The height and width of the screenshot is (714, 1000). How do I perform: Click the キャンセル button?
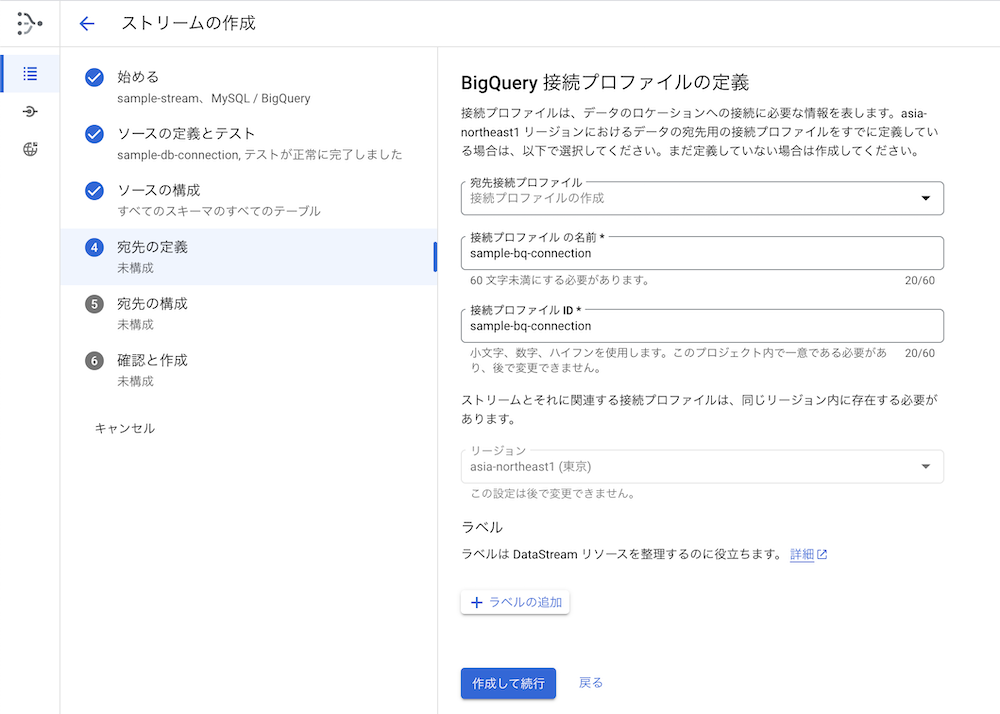point(125,428)
